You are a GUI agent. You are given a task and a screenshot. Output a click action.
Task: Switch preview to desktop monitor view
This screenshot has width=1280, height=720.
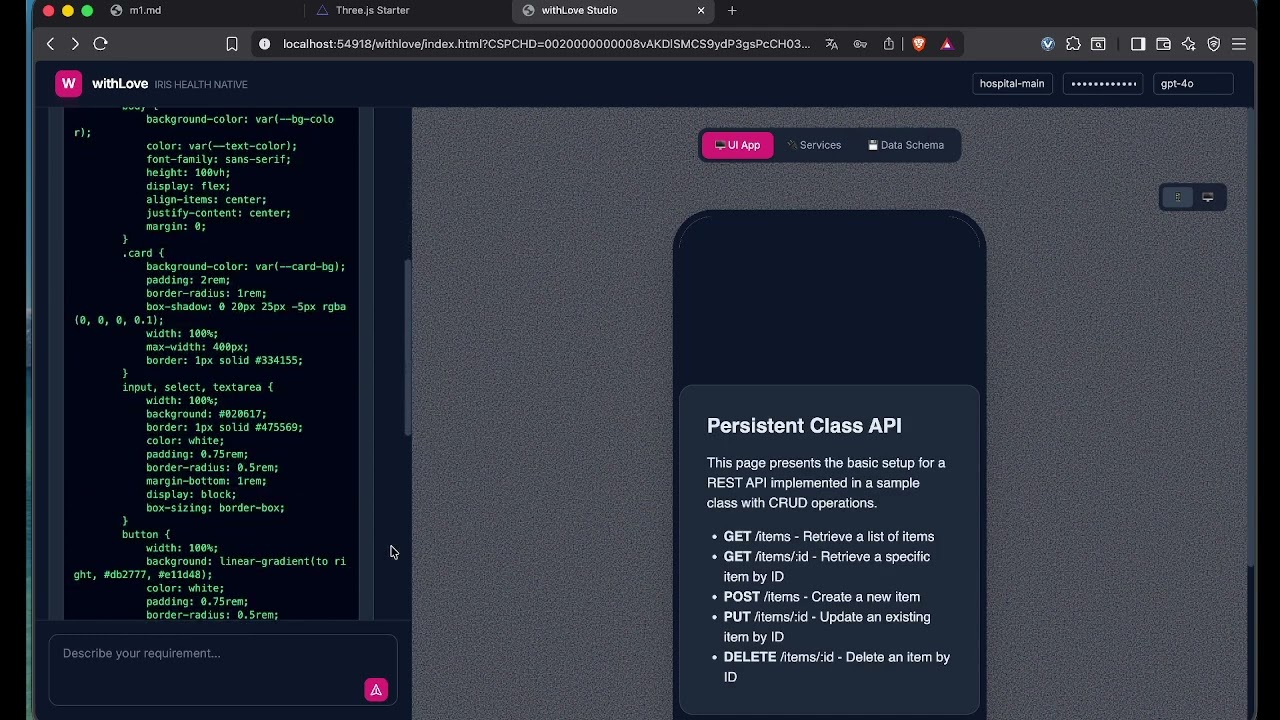1207,198
